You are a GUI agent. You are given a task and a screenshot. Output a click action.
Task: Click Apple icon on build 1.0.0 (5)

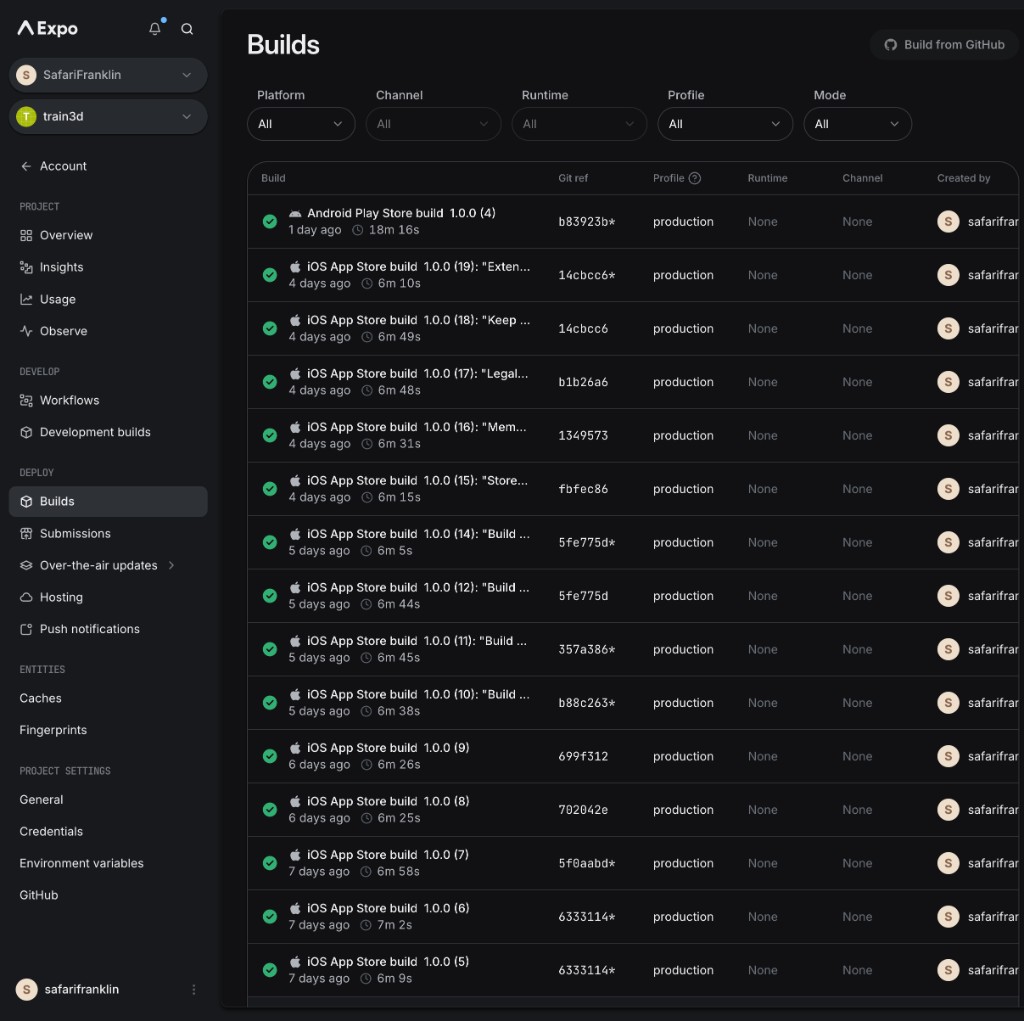295,962
